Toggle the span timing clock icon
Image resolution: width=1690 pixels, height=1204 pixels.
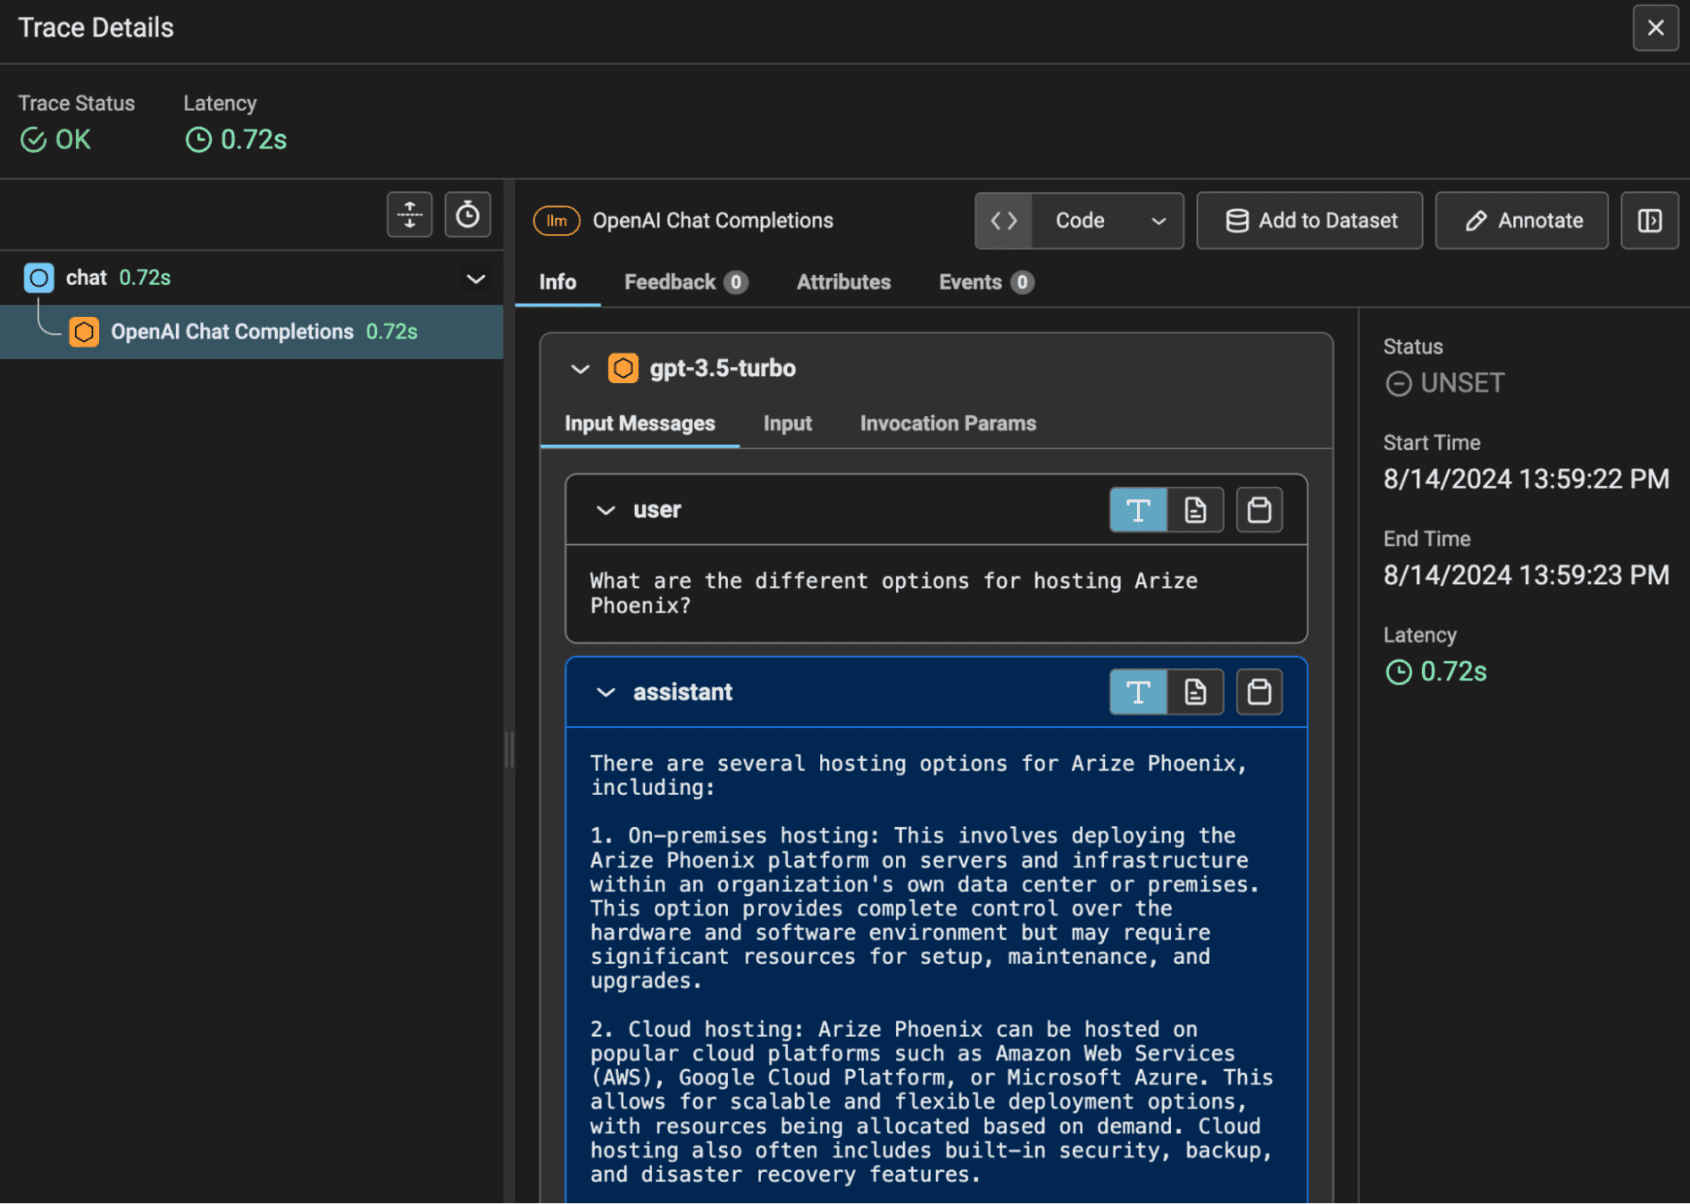[467, 215]
